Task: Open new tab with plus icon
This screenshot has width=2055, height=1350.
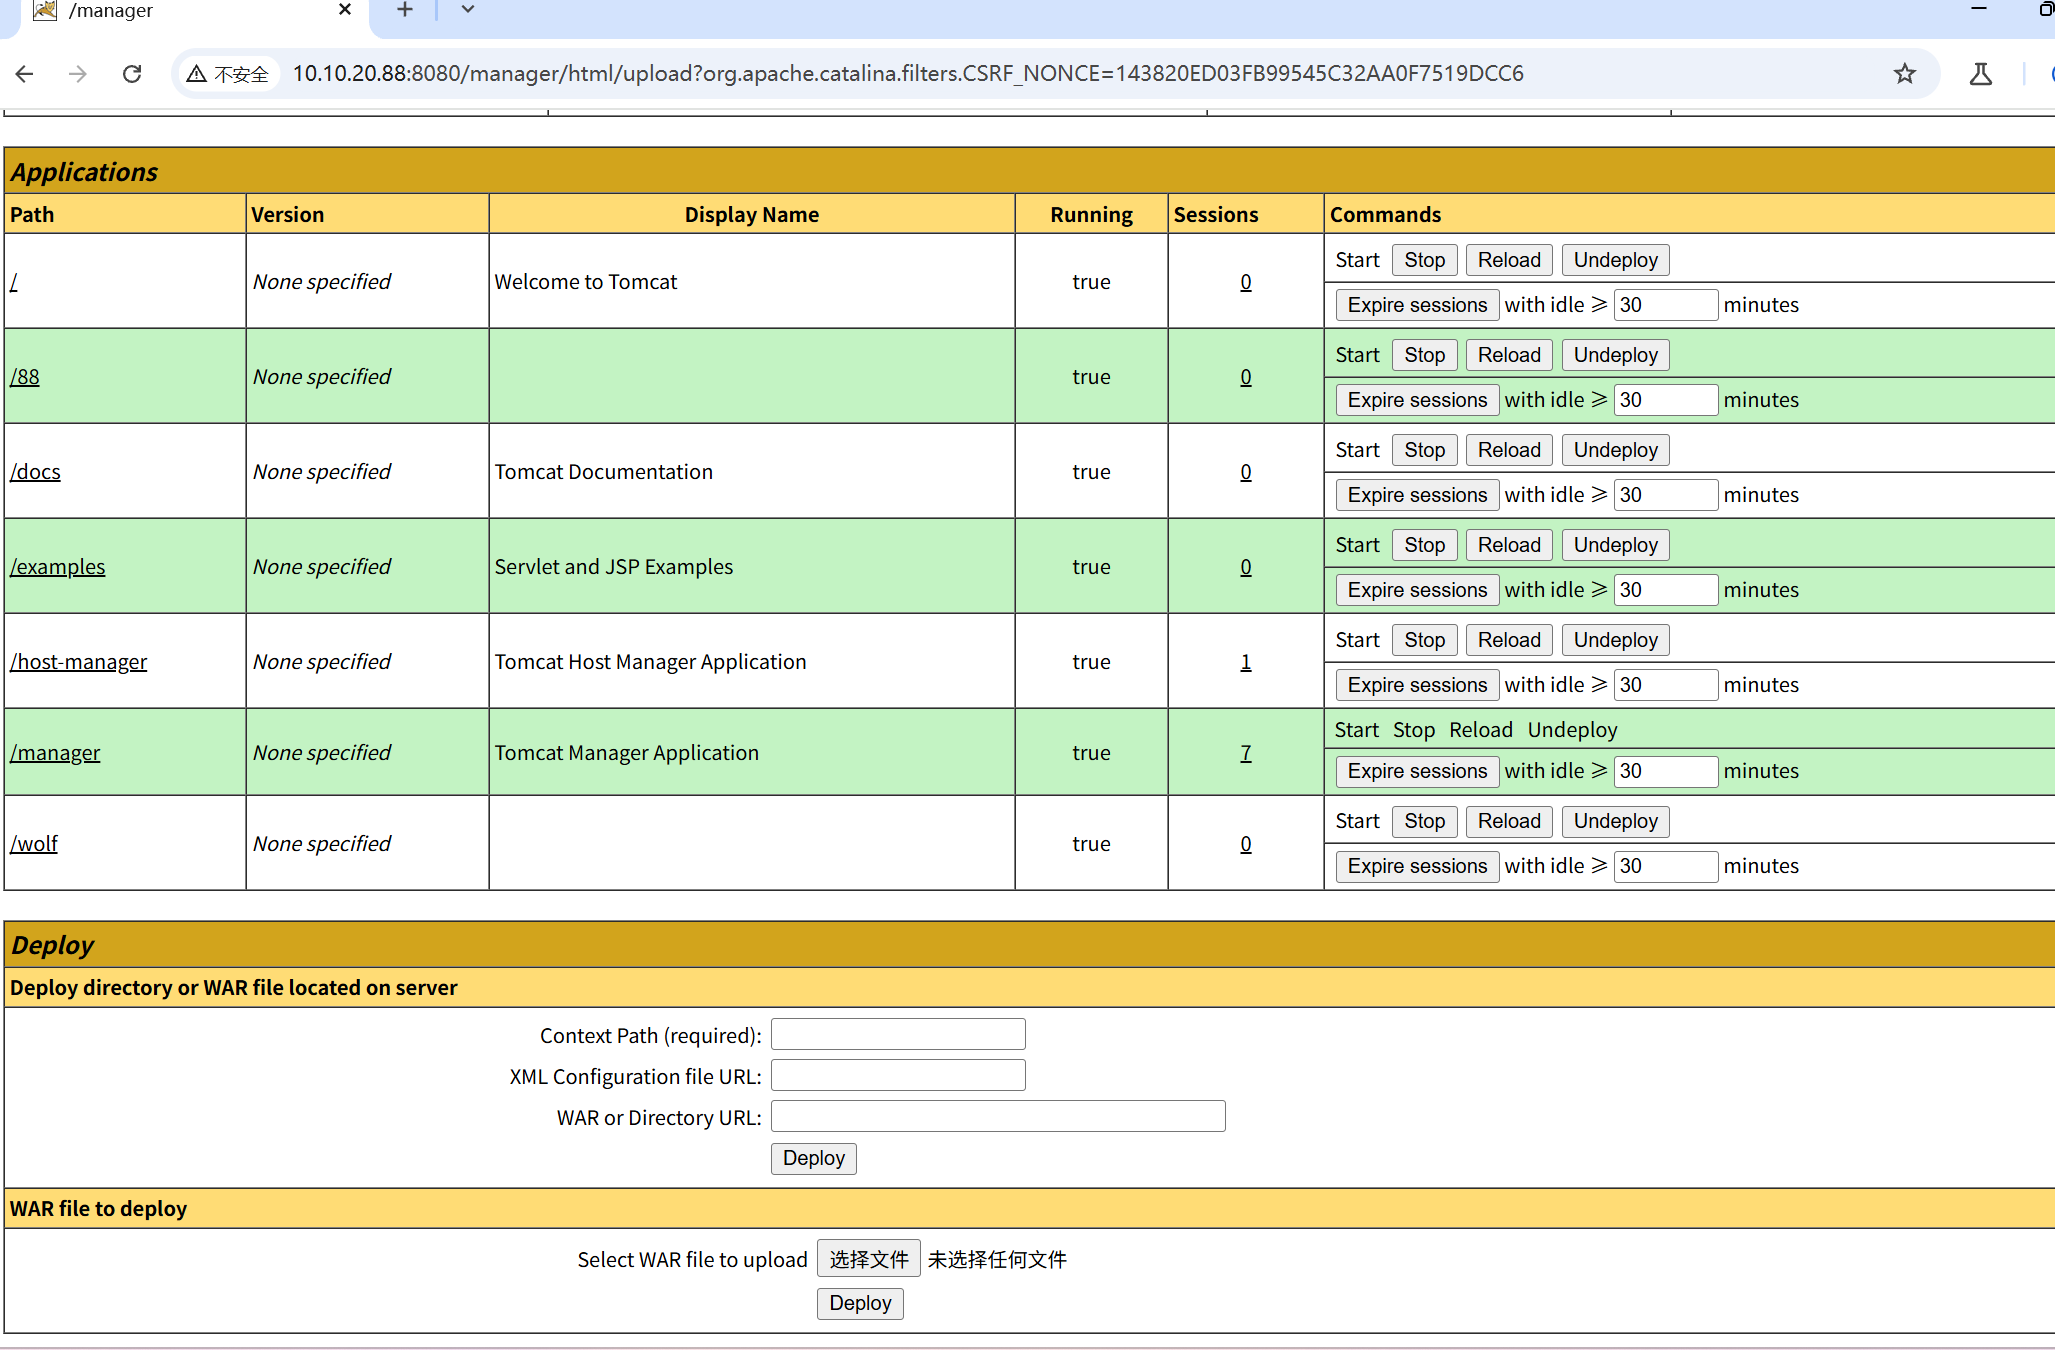Action: [x=404, y=10]
